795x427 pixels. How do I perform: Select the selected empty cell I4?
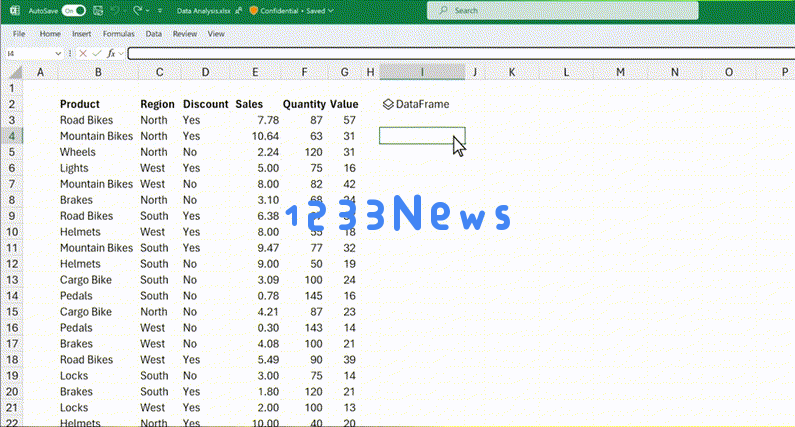tap(422, 136)
